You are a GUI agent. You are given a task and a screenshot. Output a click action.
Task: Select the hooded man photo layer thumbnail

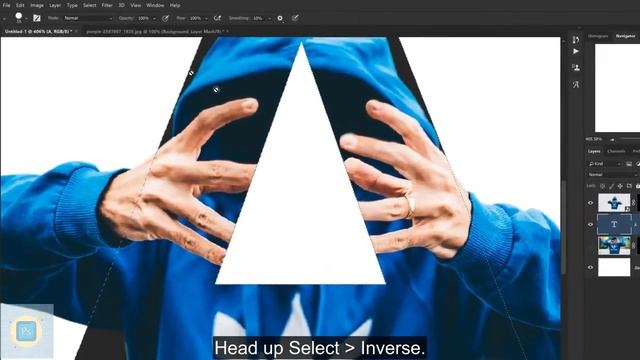pos(614,246)
